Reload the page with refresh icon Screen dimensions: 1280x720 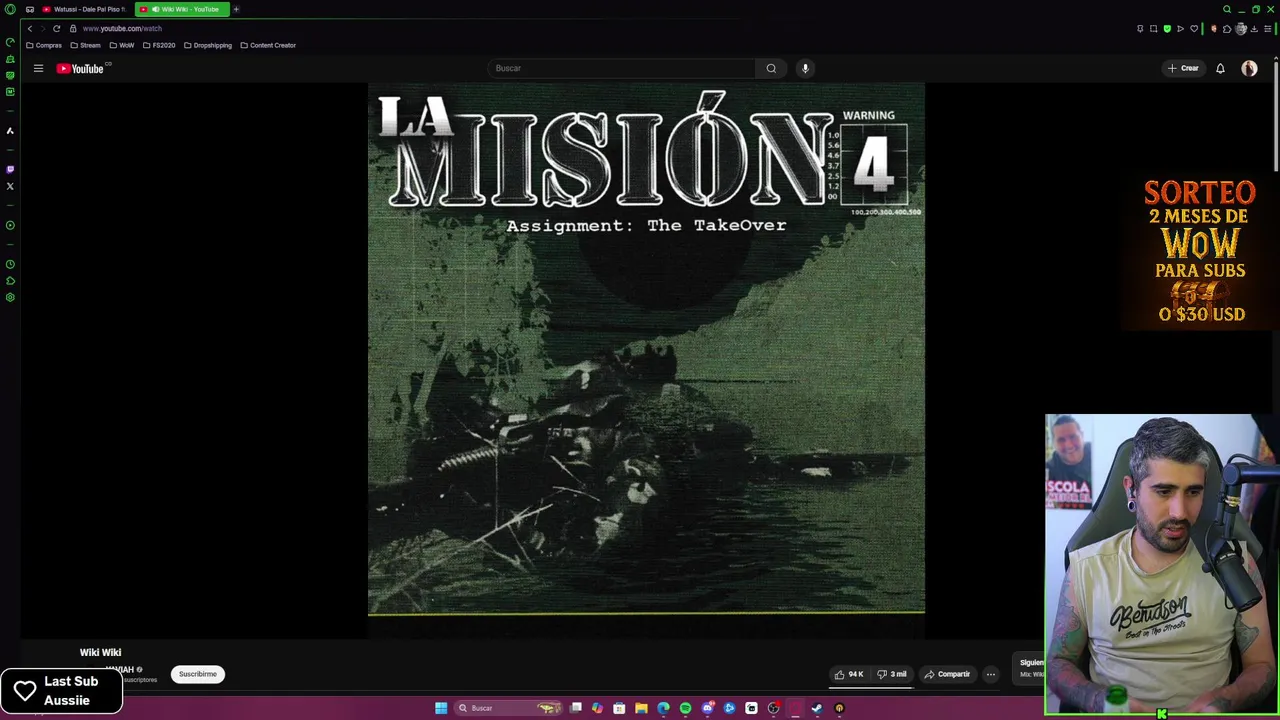(x=56, y=28)
